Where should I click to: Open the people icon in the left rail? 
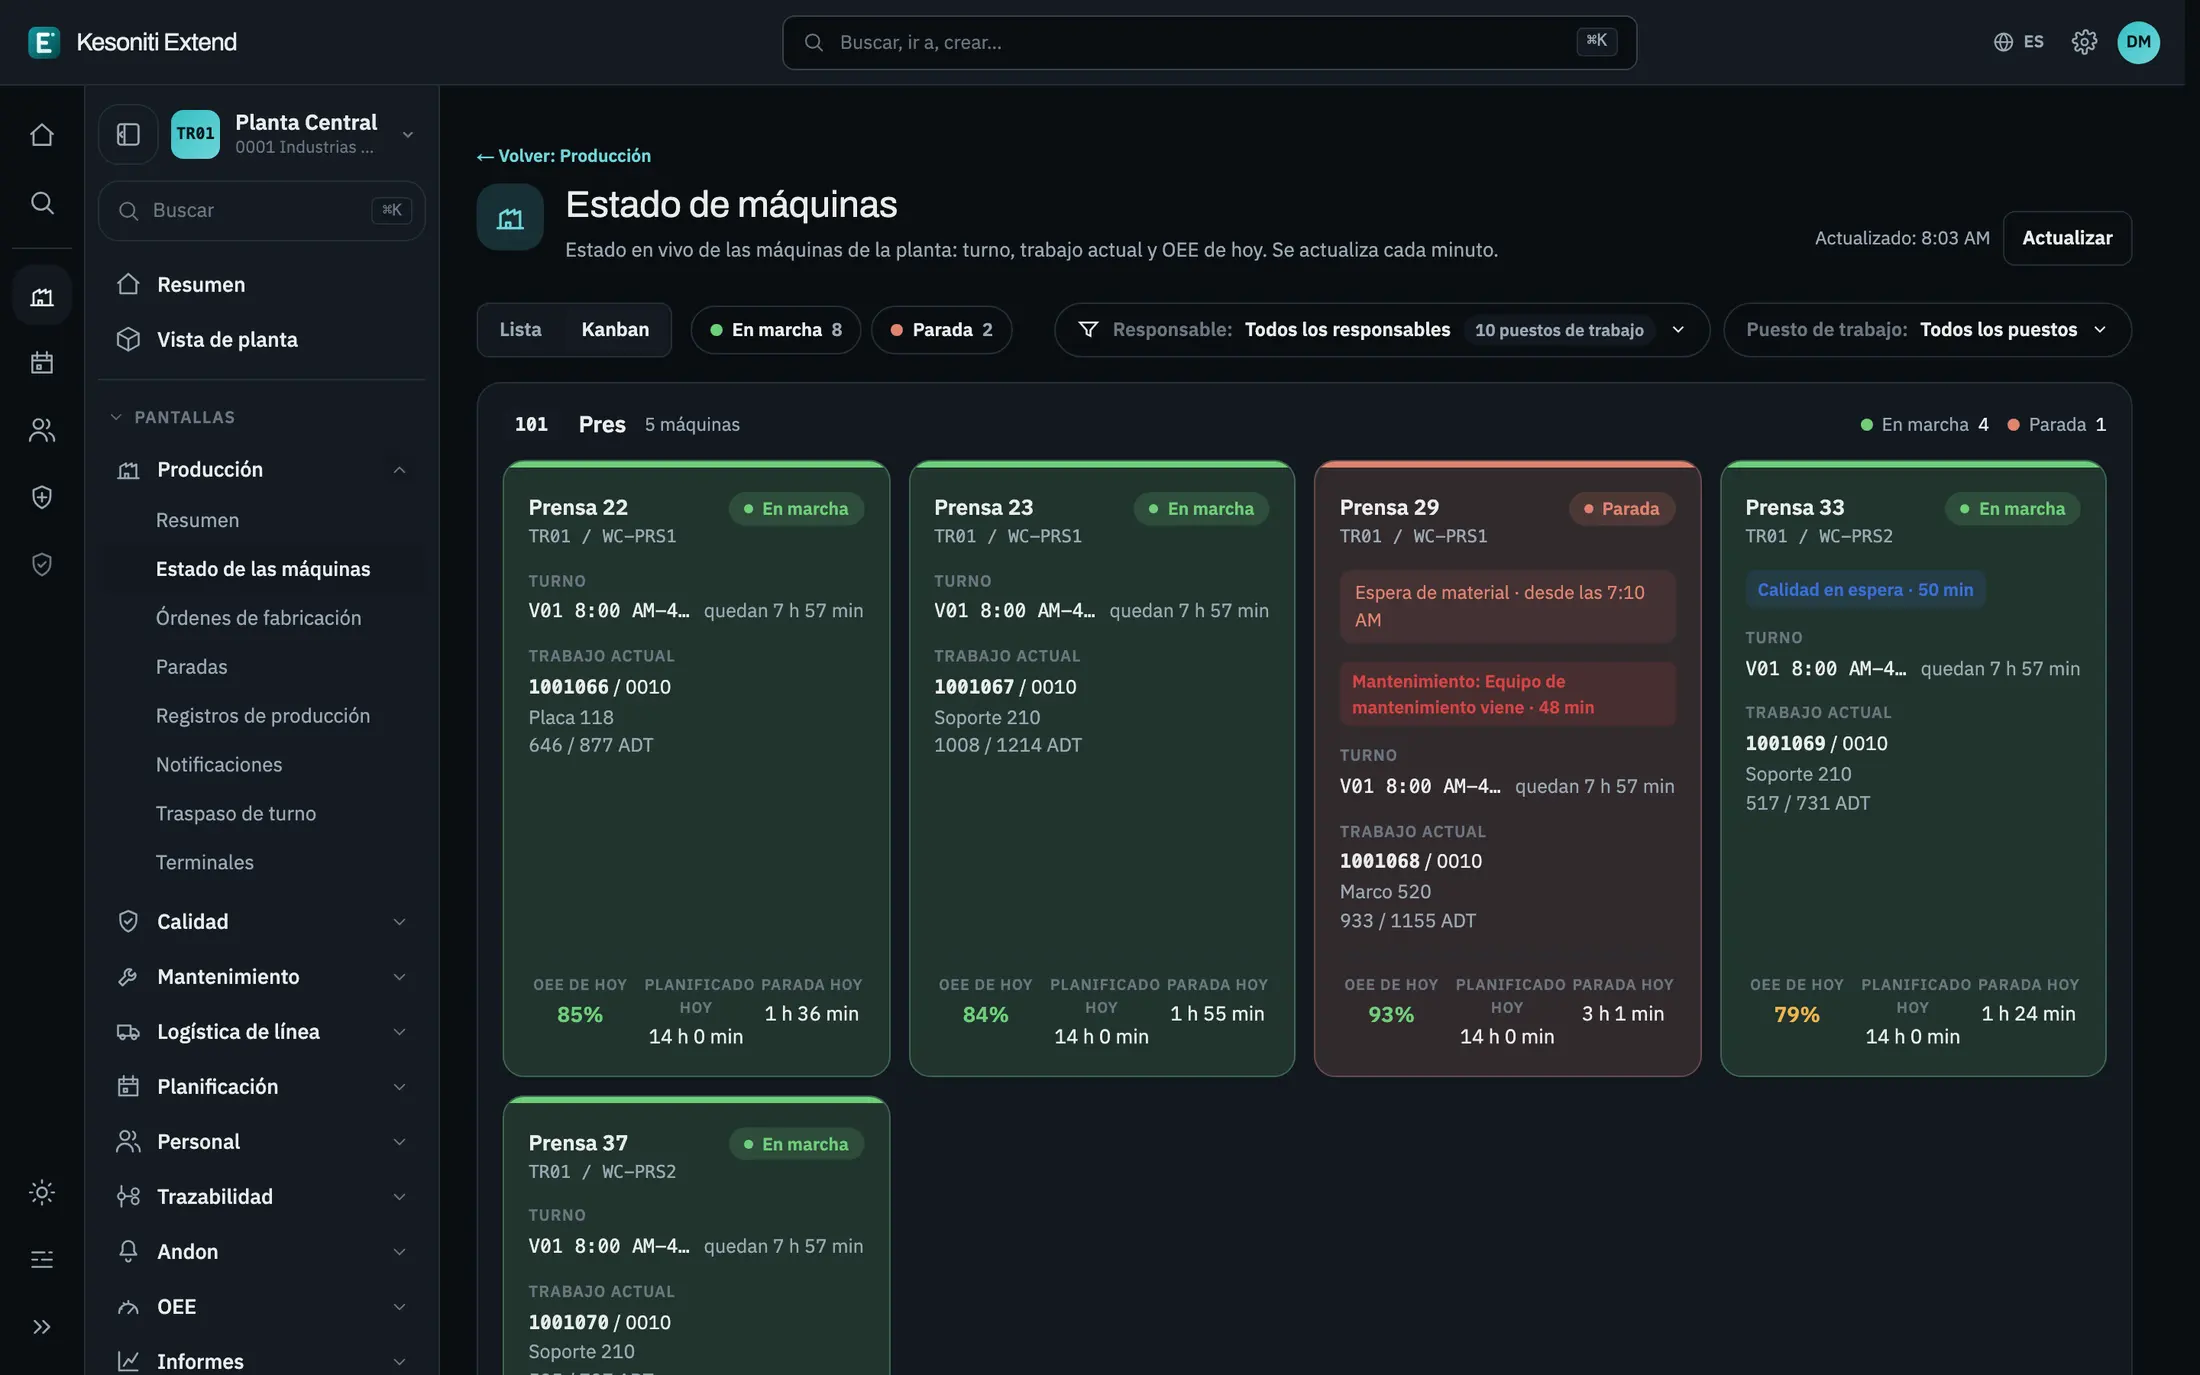[42, 430]
